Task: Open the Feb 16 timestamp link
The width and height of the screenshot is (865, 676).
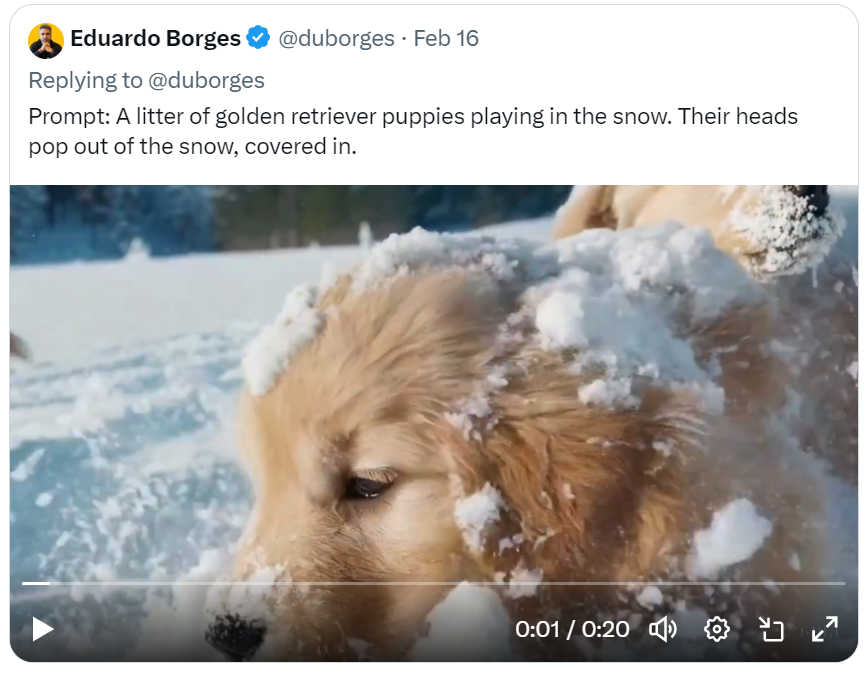Action: pos(446,38)
